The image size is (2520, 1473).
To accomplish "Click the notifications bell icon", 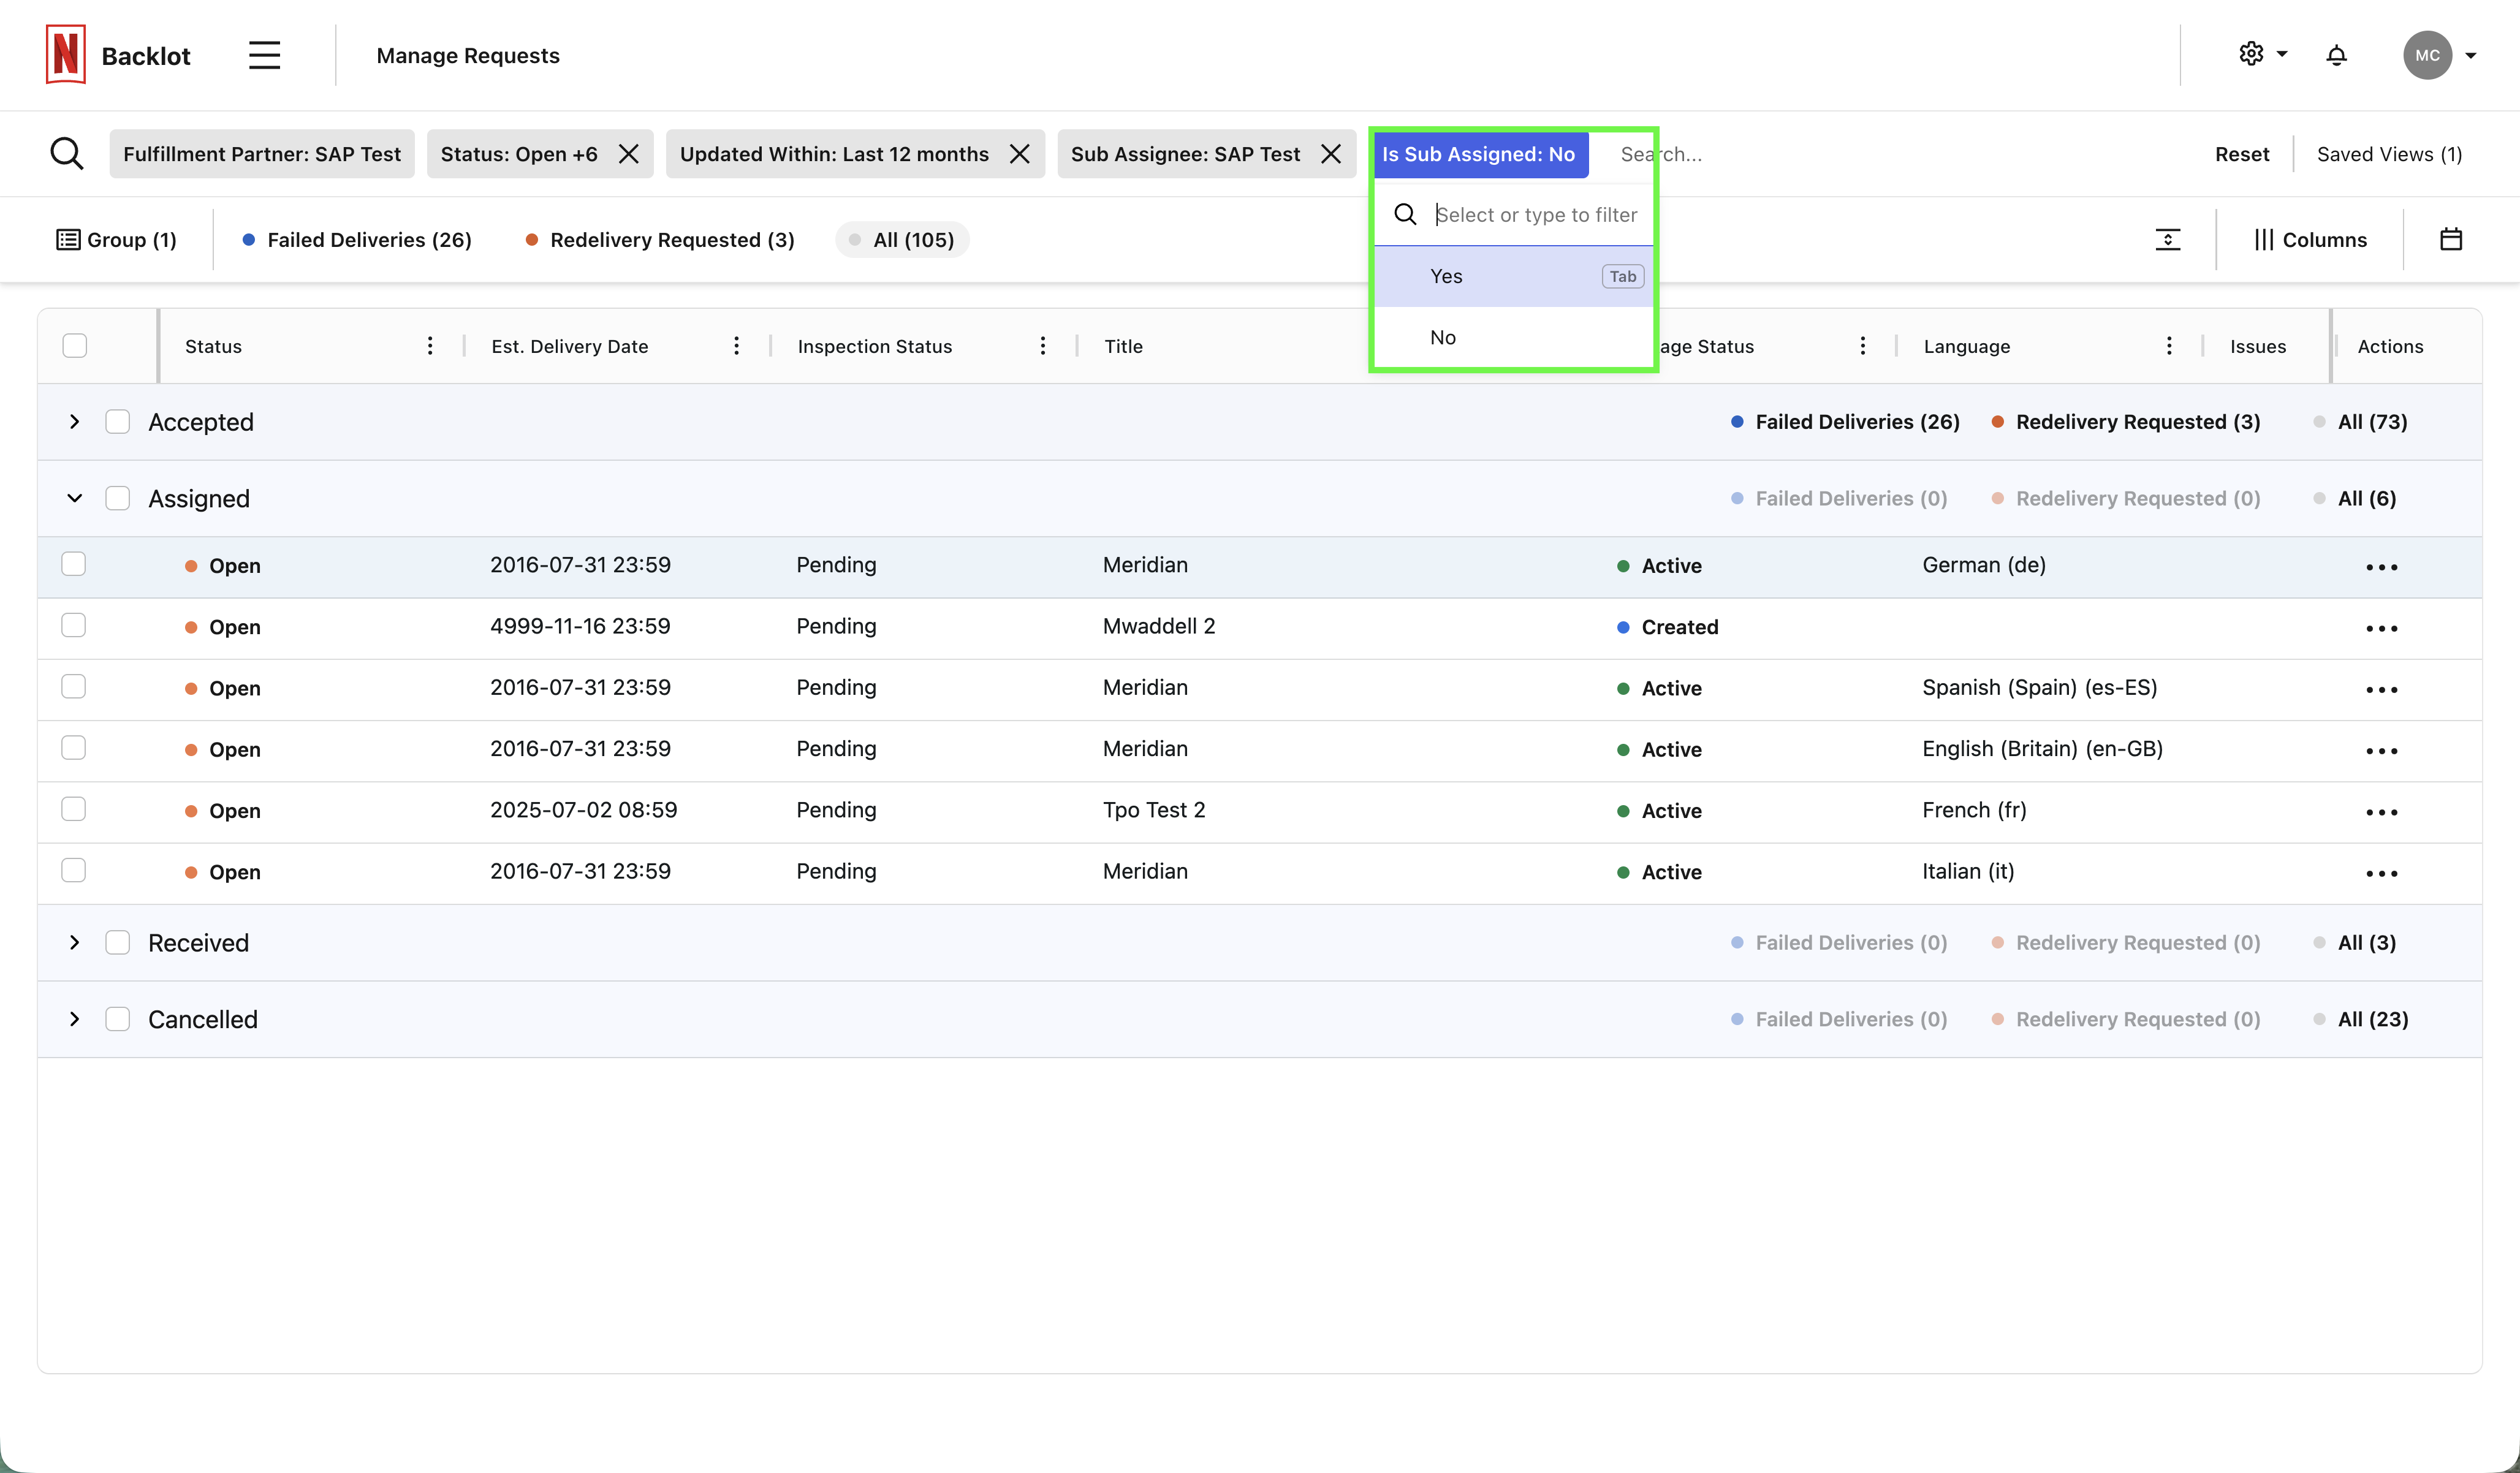I will point(2336,55).
